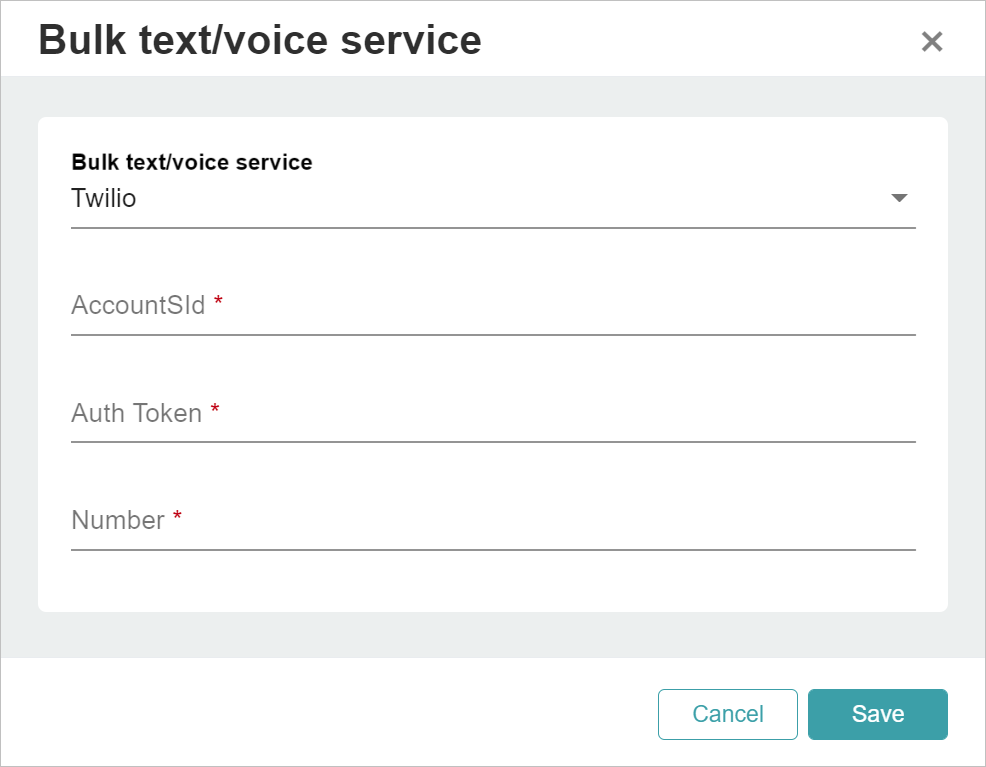Click the red asterisk beside Number
Image resolution: width=986 pixels, height=767 pixels.
177,516
